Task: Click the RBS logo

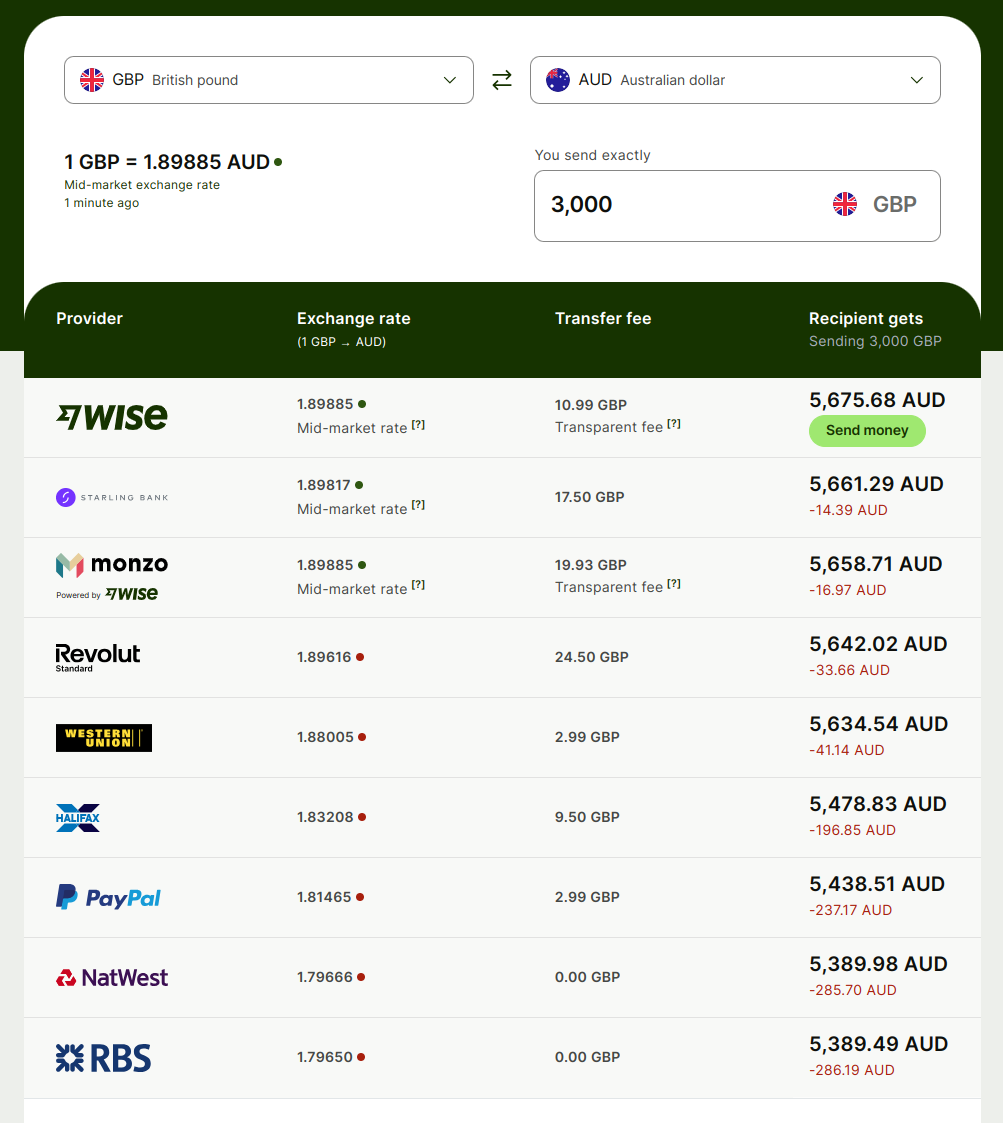Action: point(104,1058)
